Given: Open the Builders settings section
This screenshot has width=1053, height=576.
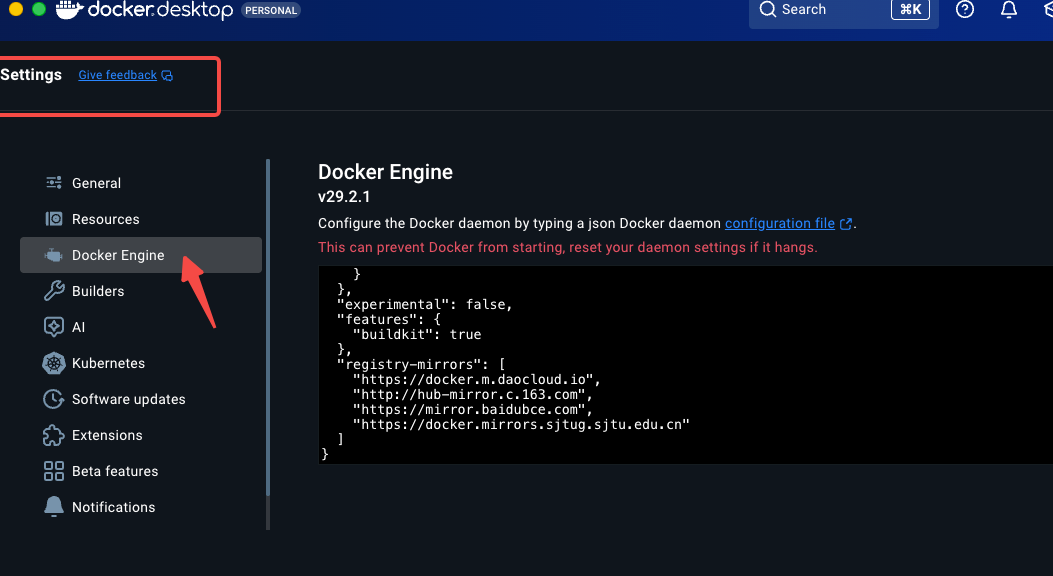Looking at the screenshot, I should [x=141, y=291].
